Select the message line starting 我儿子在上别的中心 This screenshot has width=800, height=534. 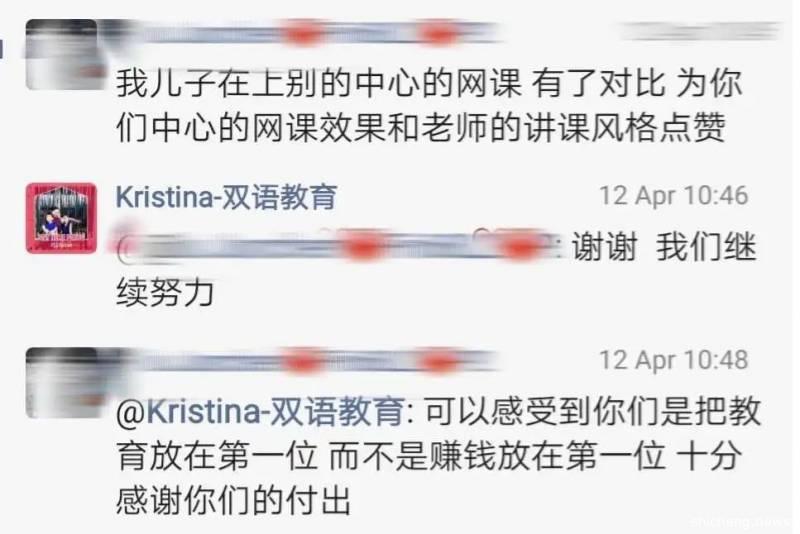[429, 84]
